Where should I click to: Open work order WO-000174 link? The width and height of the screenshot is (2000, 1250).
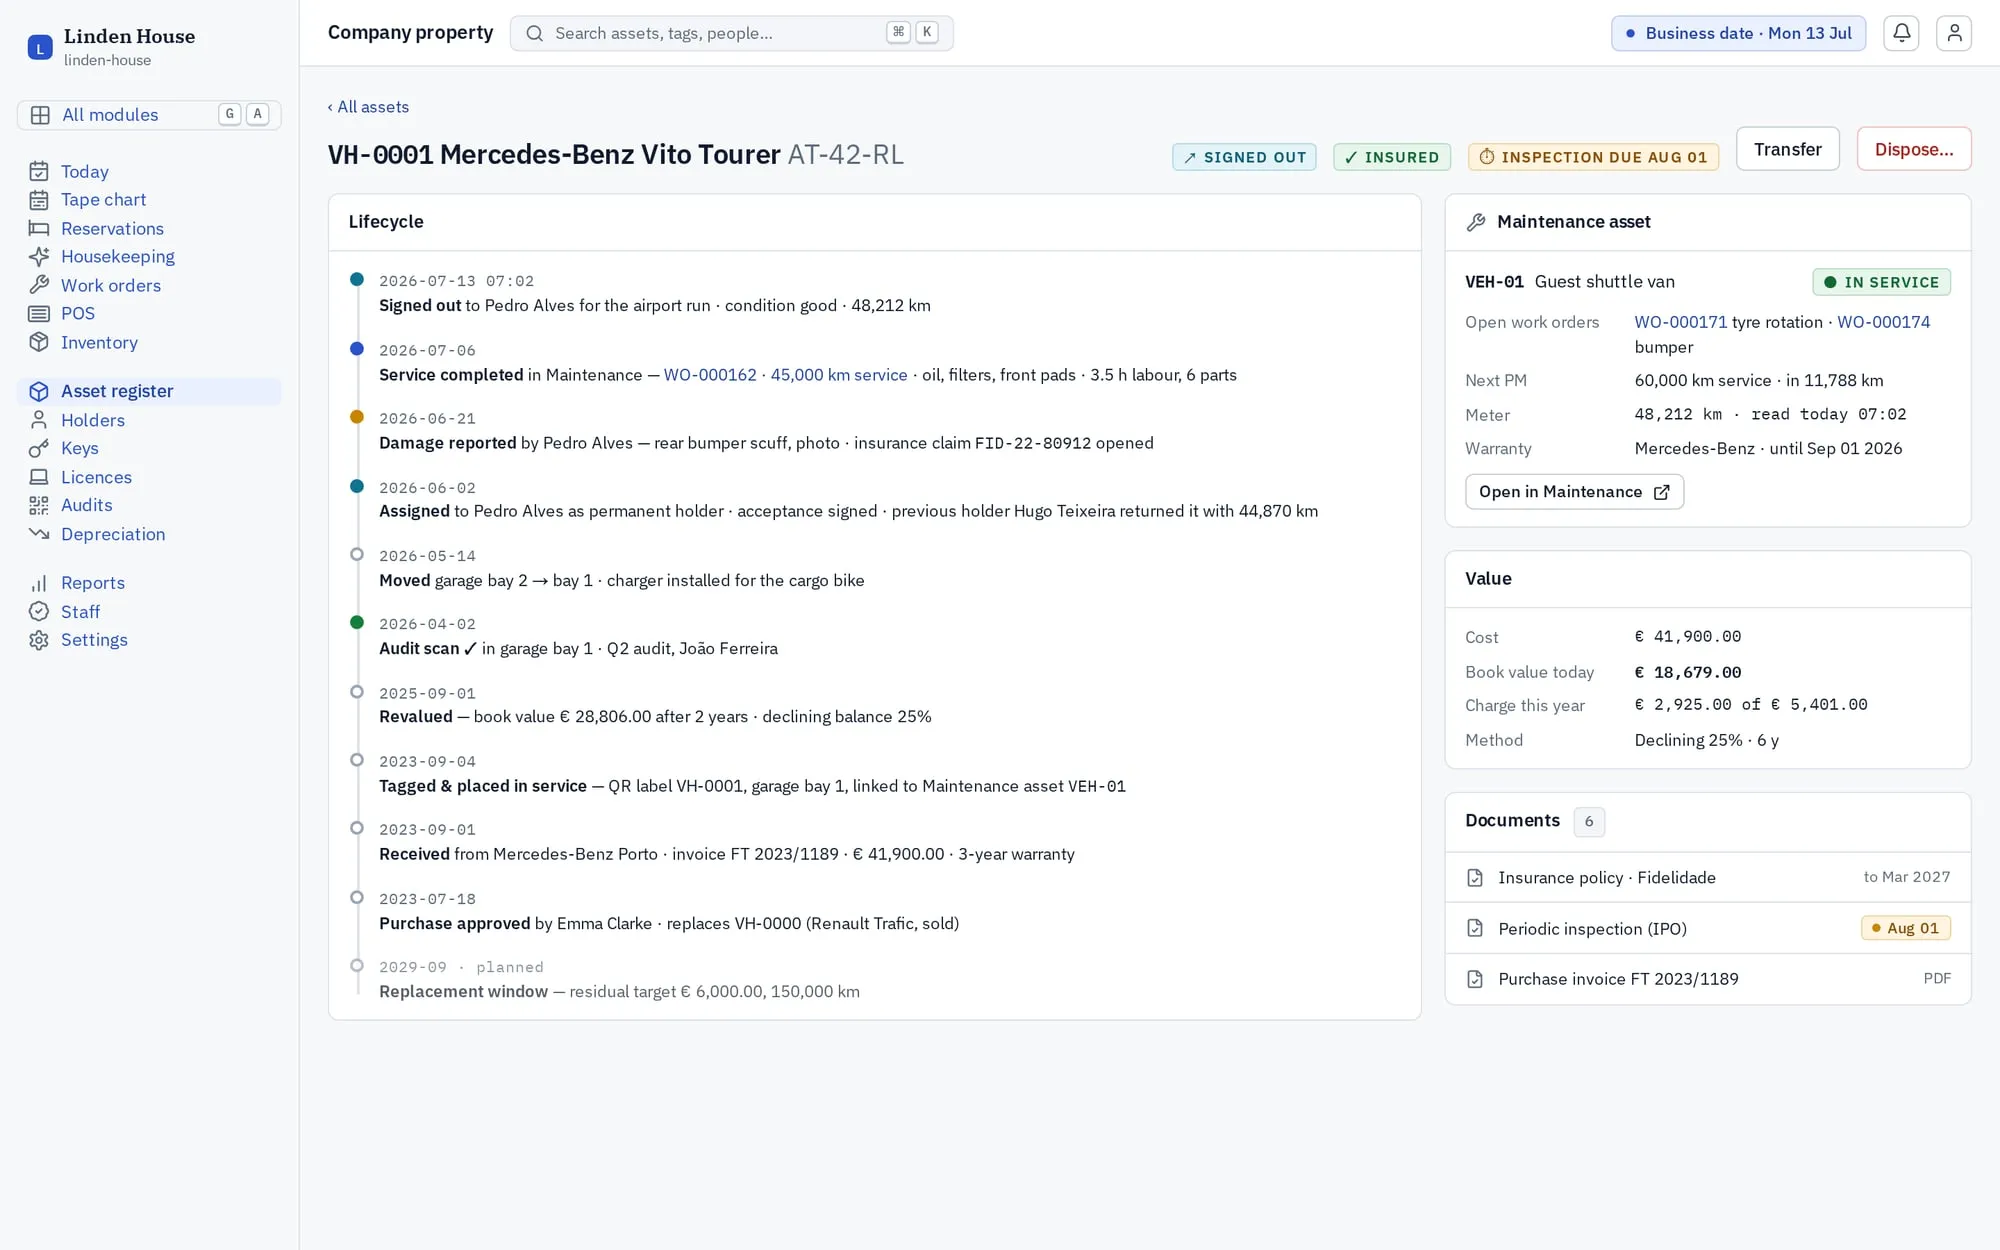[1884, 322]
